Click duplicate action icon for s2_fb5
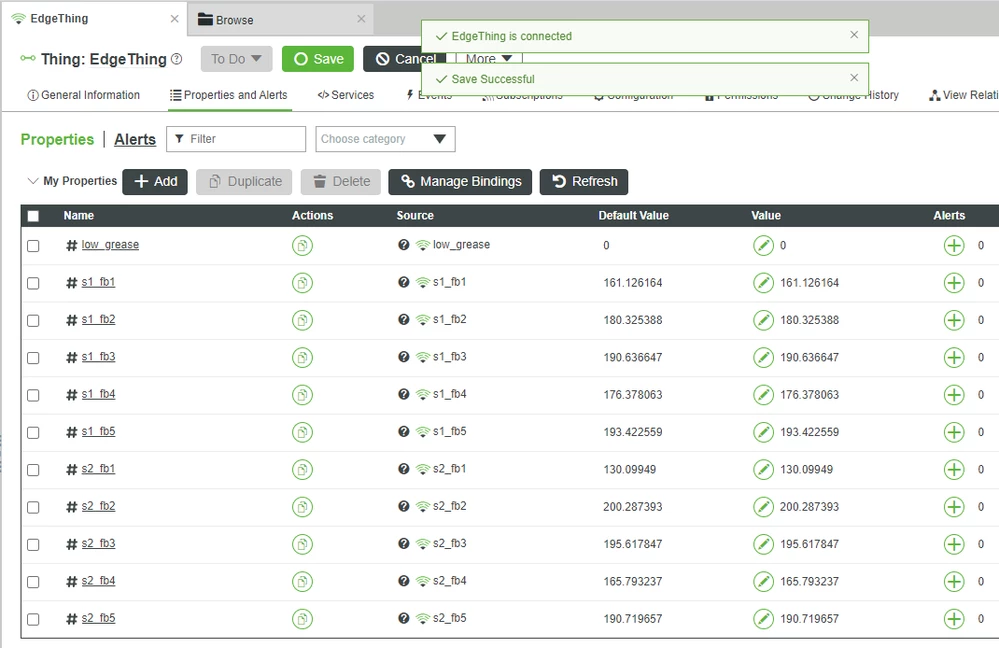Image resolution: width=999 pixels, height=648 pixels. pos(302,619)
